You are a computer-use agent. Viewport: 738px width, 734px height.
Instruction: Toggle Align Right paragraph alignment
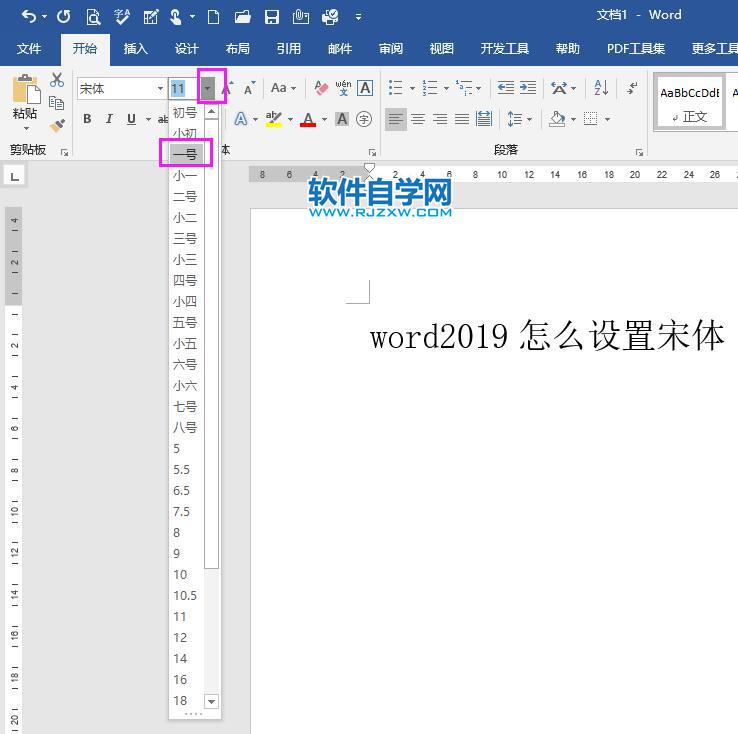pyautogui.click(x=440, y=119)
